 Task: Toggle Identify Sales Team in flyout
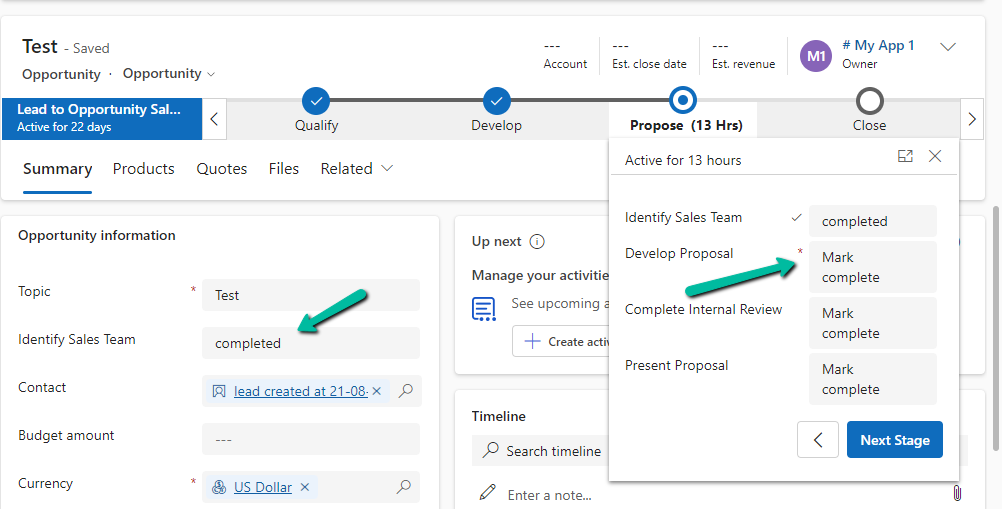tap(872, 221)
